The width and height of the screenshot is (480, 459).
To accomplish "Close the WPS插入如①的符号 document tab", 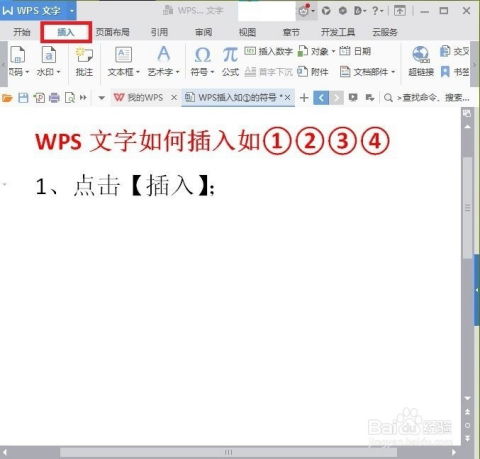I will click(287, 98).
